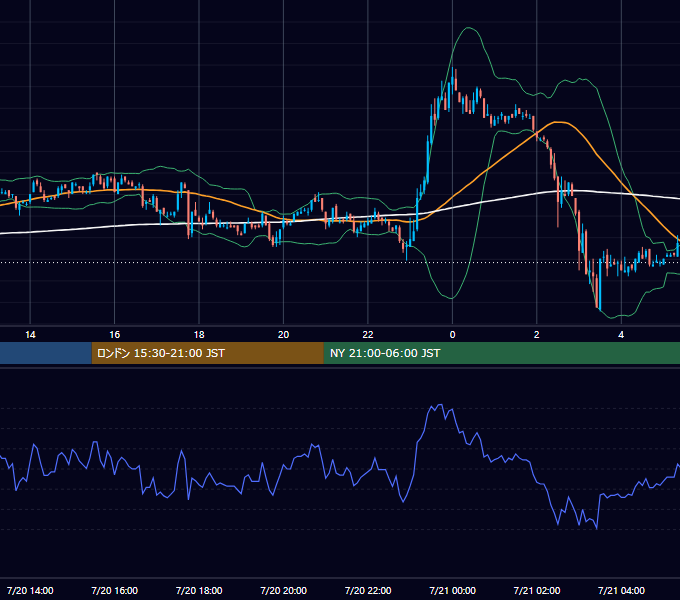Click the date label 7/20 16:00
The width and height of the screenshot is (680, 600).
click(x=114, y=590)
